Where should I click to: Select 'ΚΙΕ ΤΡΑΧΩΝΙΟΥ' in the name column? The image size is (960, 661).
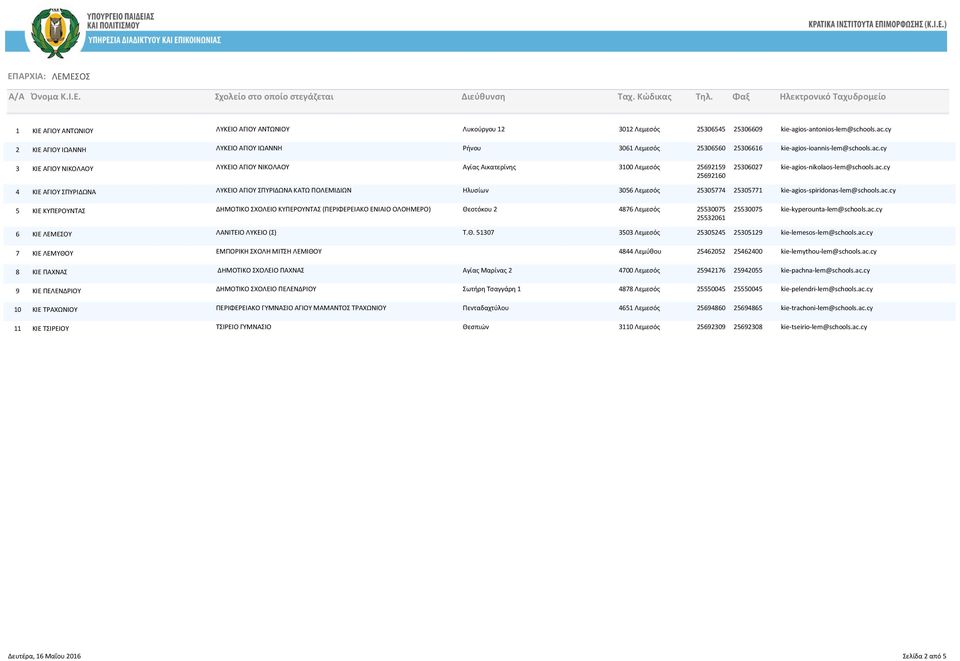(55, 310)
